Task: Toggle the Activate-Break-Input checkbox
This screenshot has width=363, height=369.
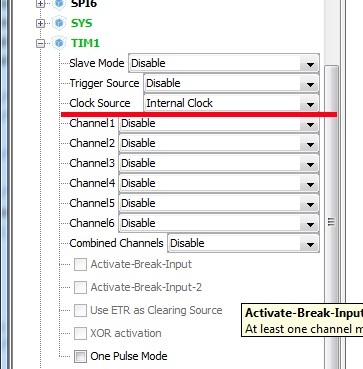Action: 80,265
